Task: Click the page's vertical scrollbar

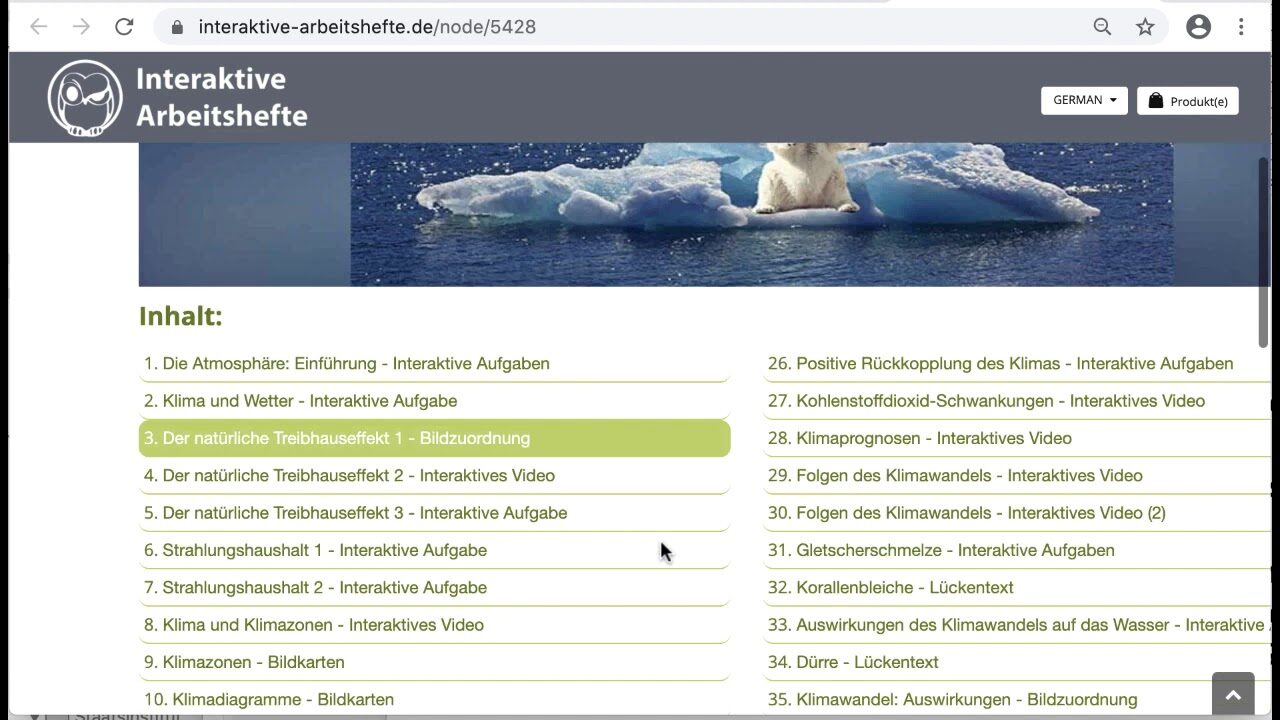Action: (x=1263, y=252)
